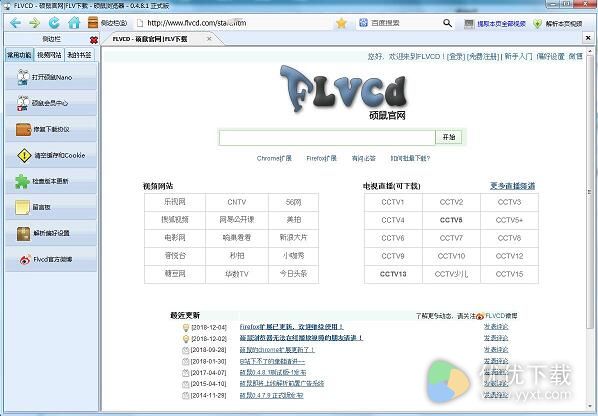Close the sidebar with the red X
This screenshot has height=416, width=598.
tap(94, 40)
